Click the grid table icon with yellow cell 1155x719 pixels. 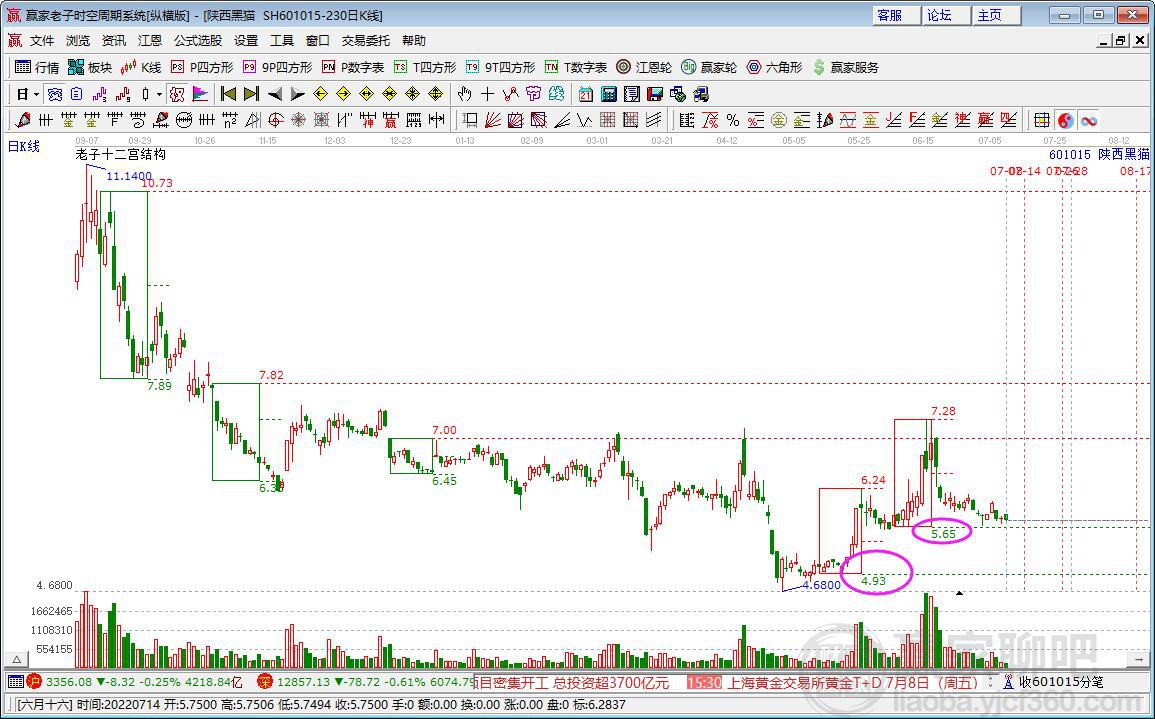pos(1042,119)
